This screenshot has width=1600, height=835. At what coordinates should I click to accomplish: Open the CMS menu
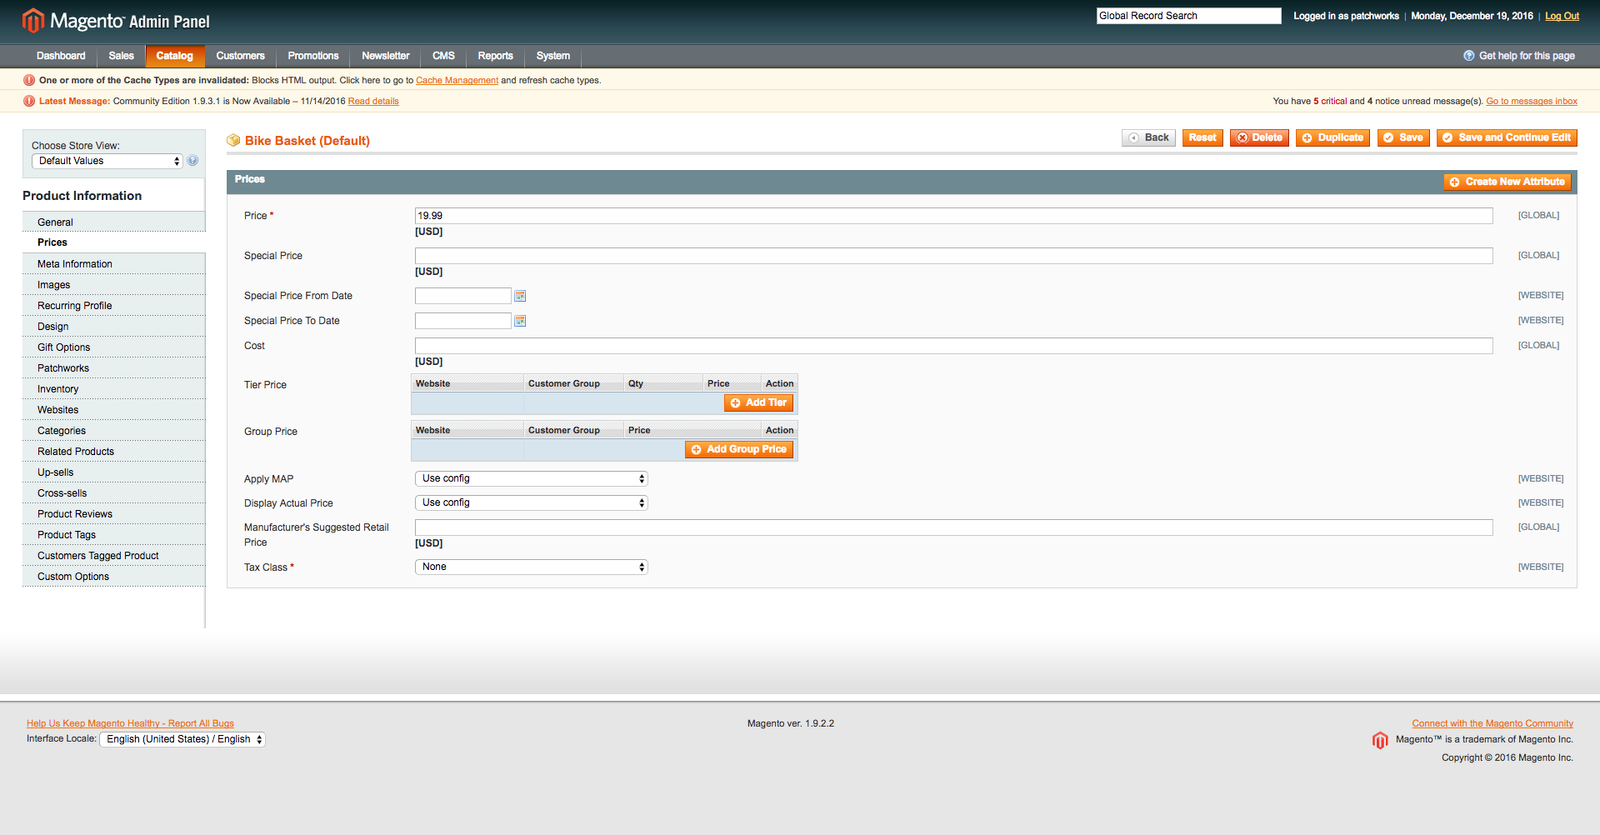pyautogui.click(x=443, y=56)
